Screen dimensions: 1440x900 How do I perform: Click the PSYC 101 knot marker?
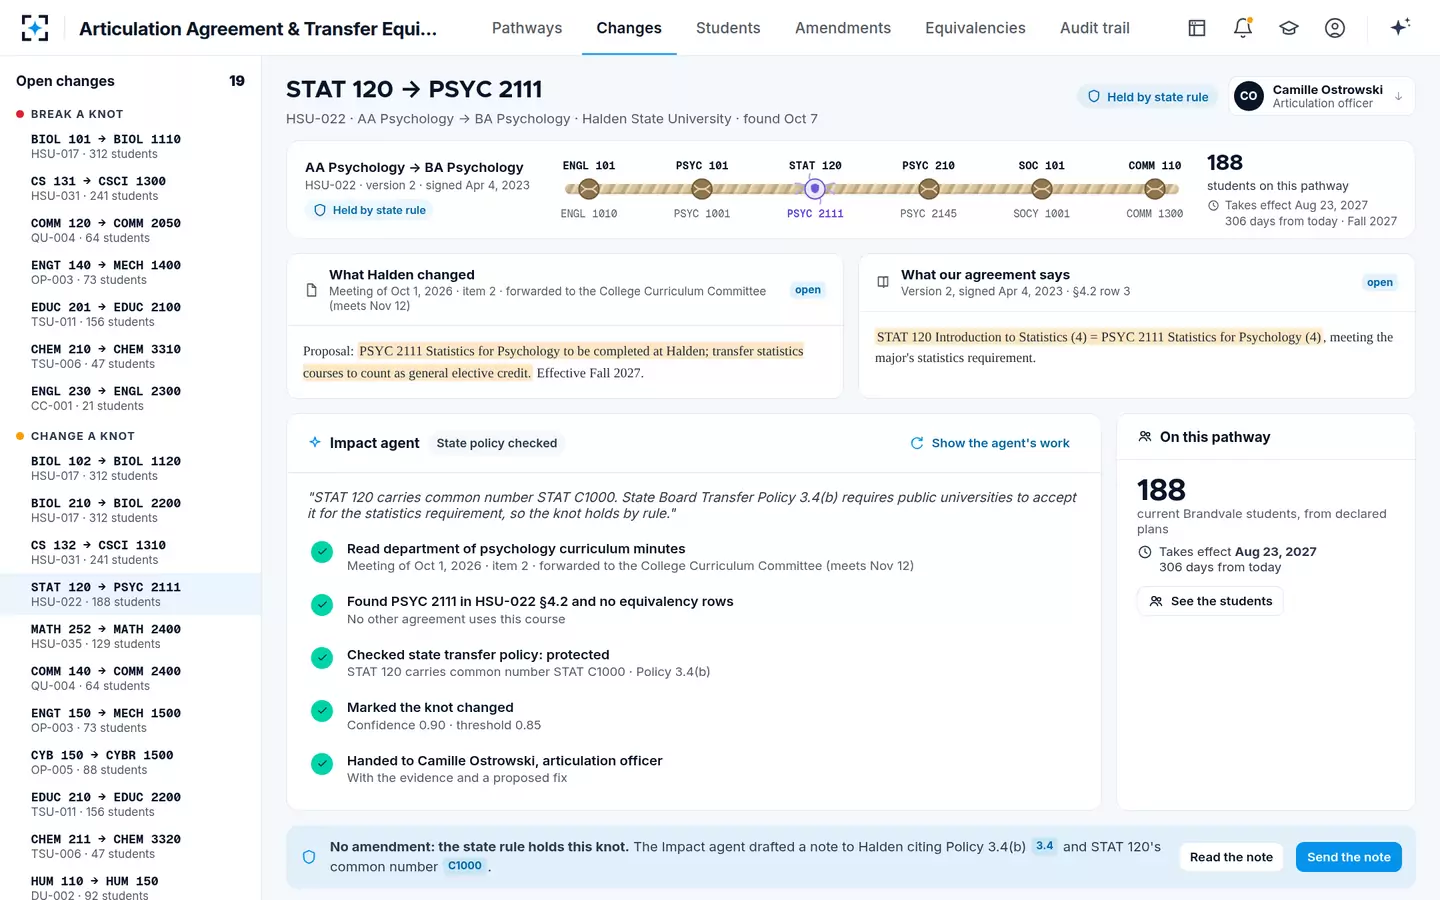pyautogui.click(x=702, y=188)
